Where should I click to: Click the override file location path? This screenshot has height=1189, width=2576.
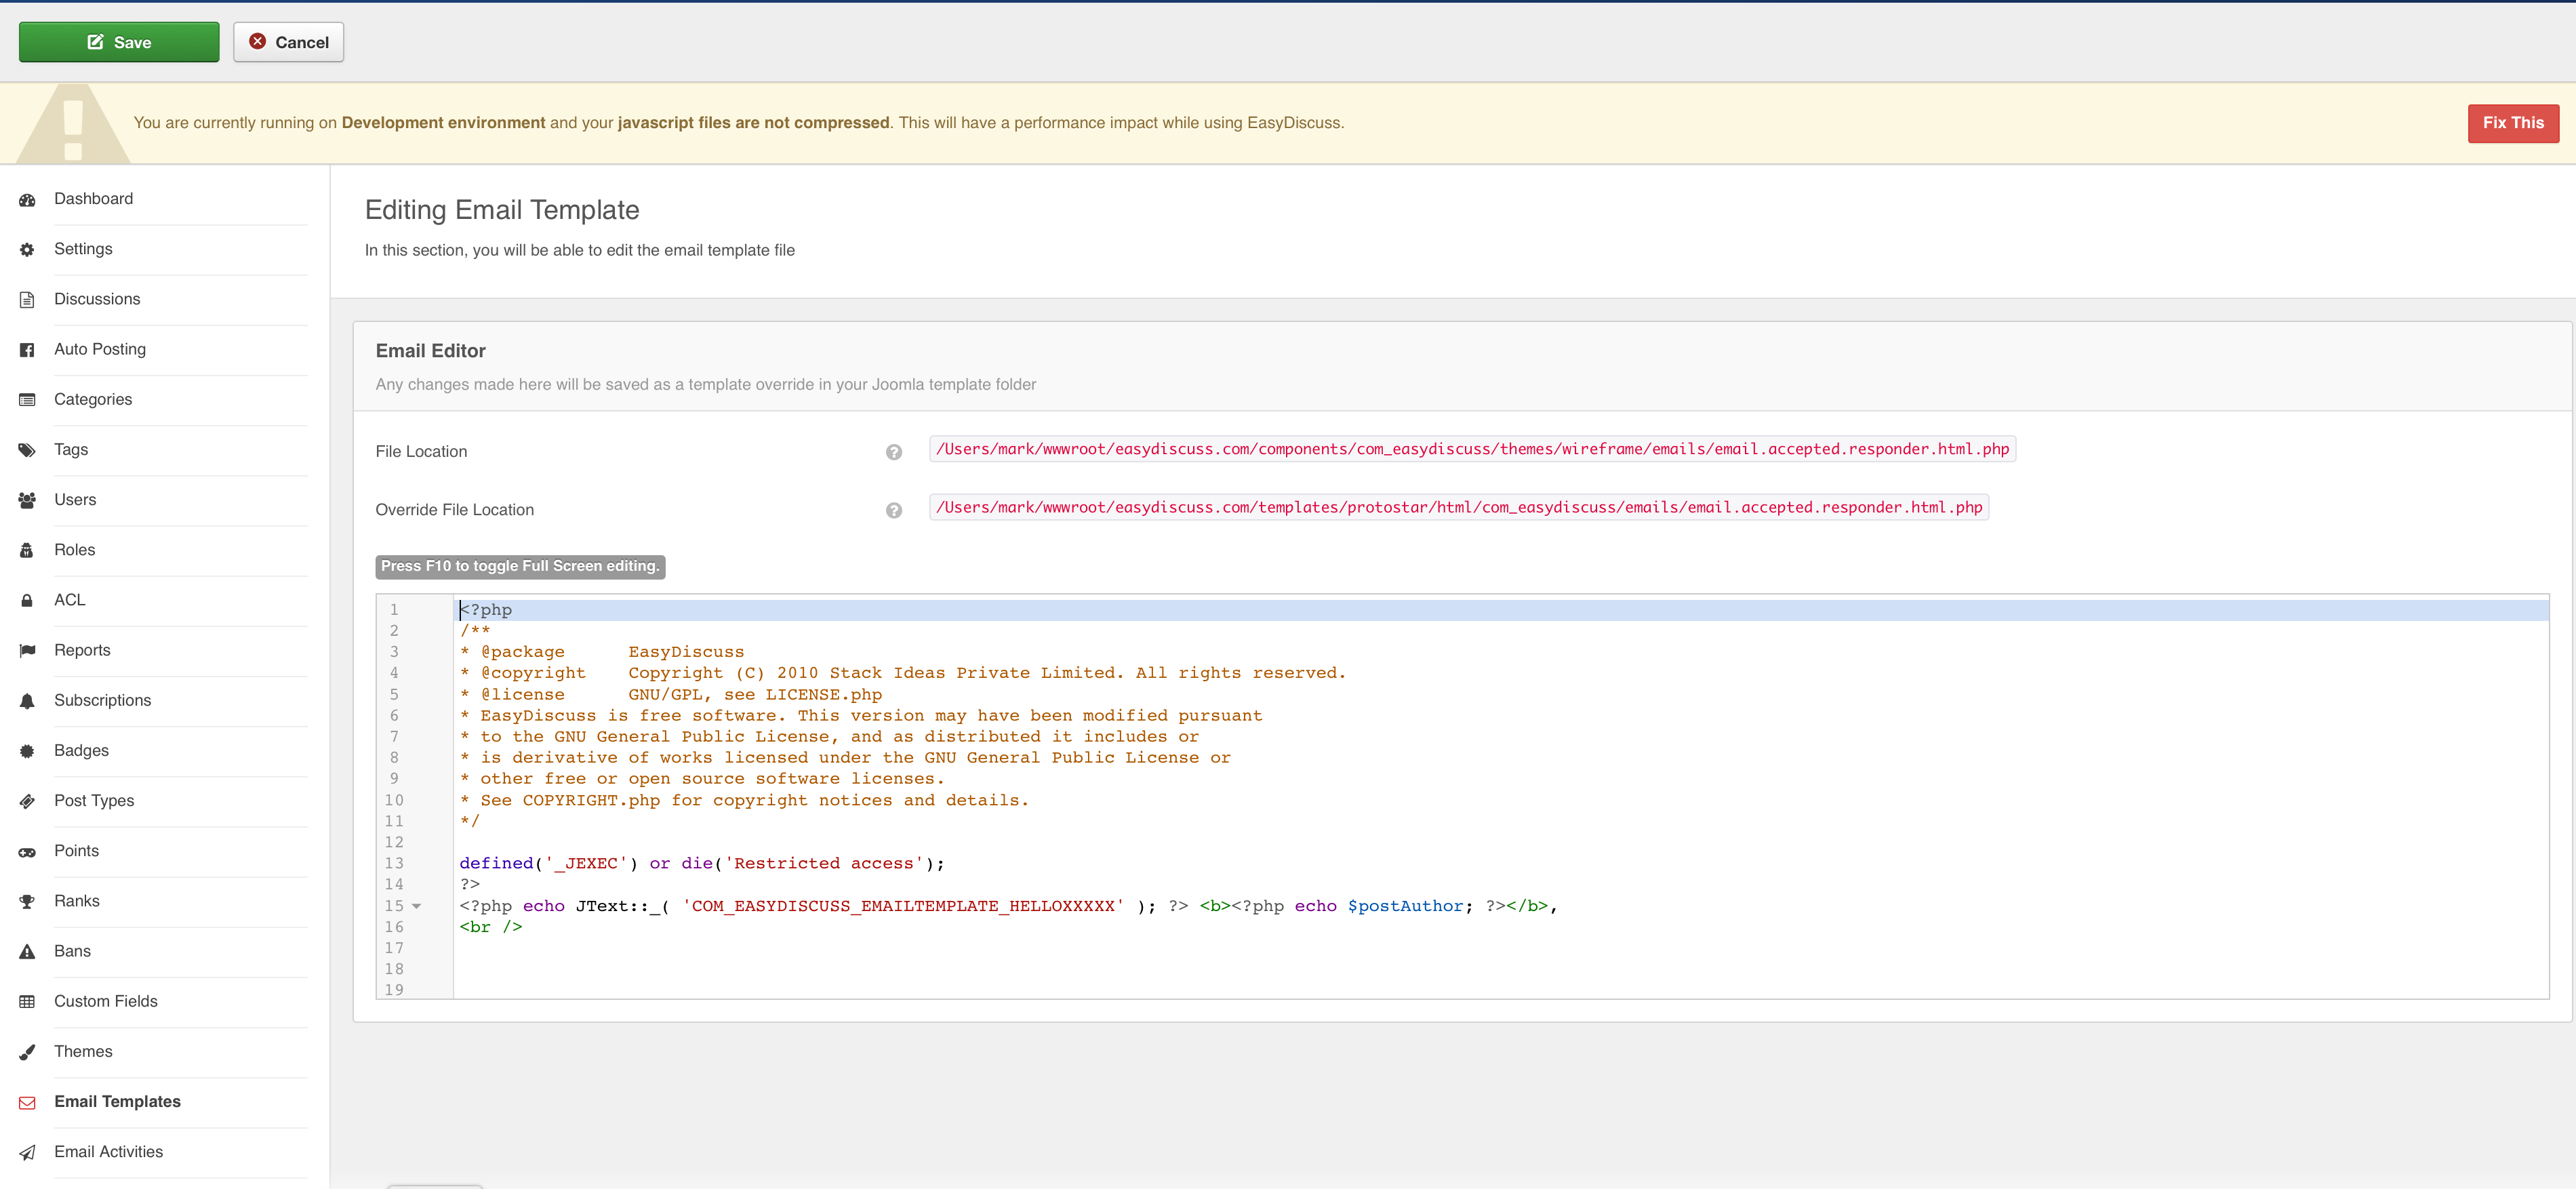tap(1458, 507)
